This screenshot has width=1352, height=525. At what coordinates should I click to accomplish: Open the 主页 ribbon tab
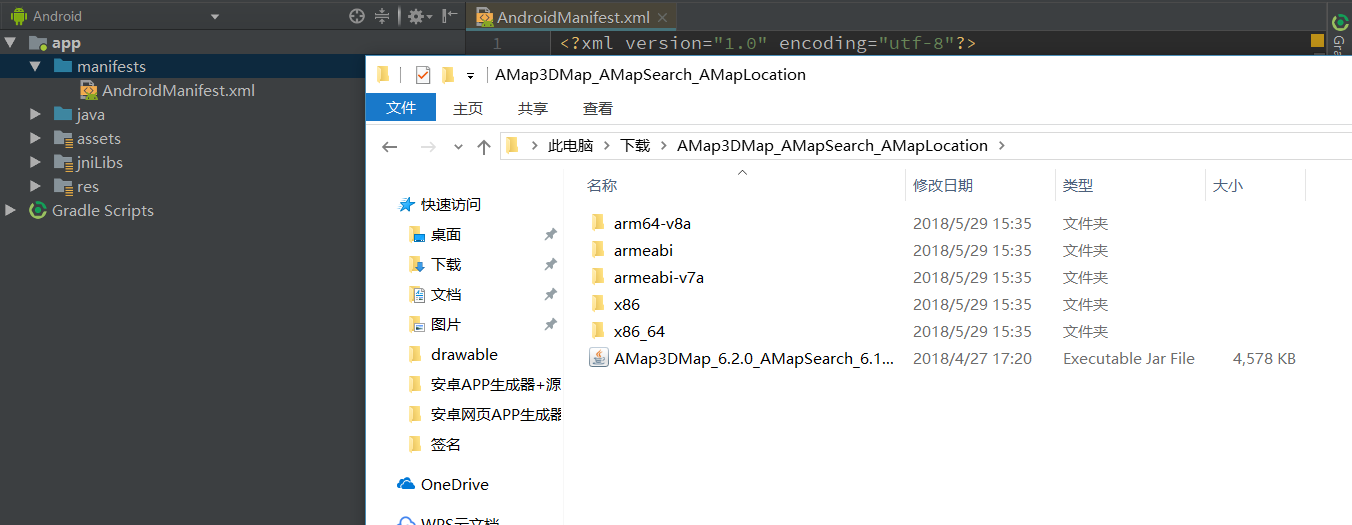coord(468,108)
